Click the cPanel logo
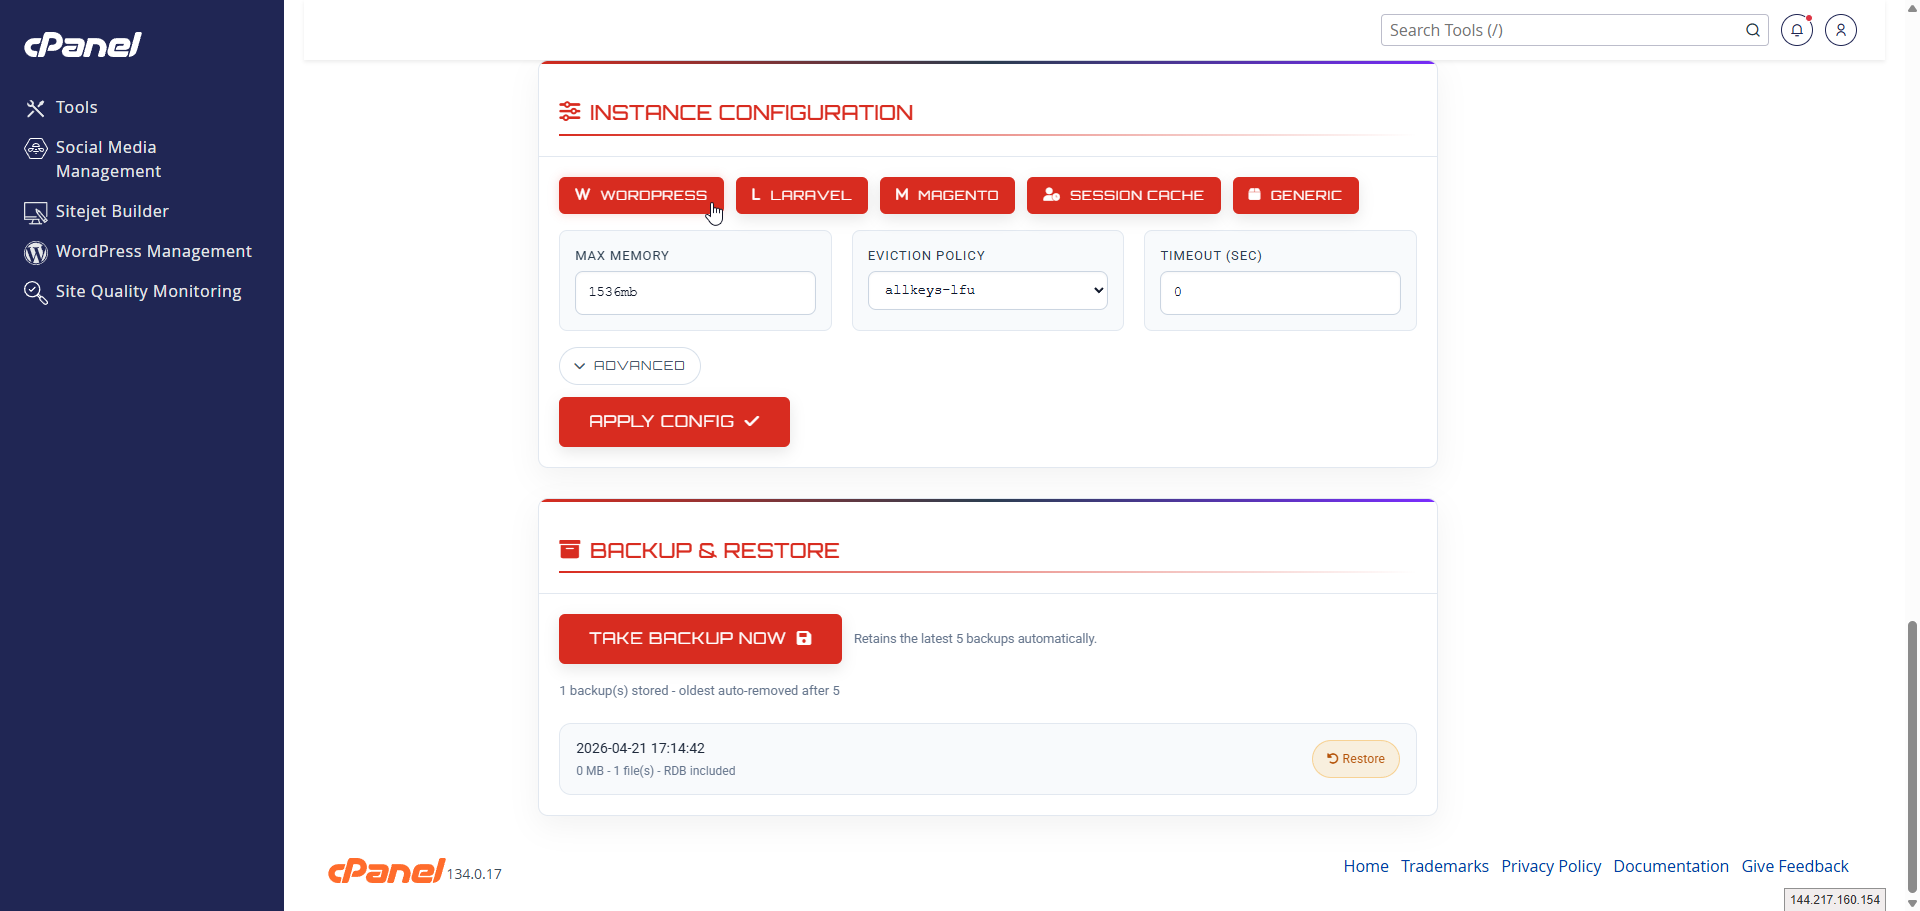The height and width of the screenshot is (911, 1920). point(82,44)
